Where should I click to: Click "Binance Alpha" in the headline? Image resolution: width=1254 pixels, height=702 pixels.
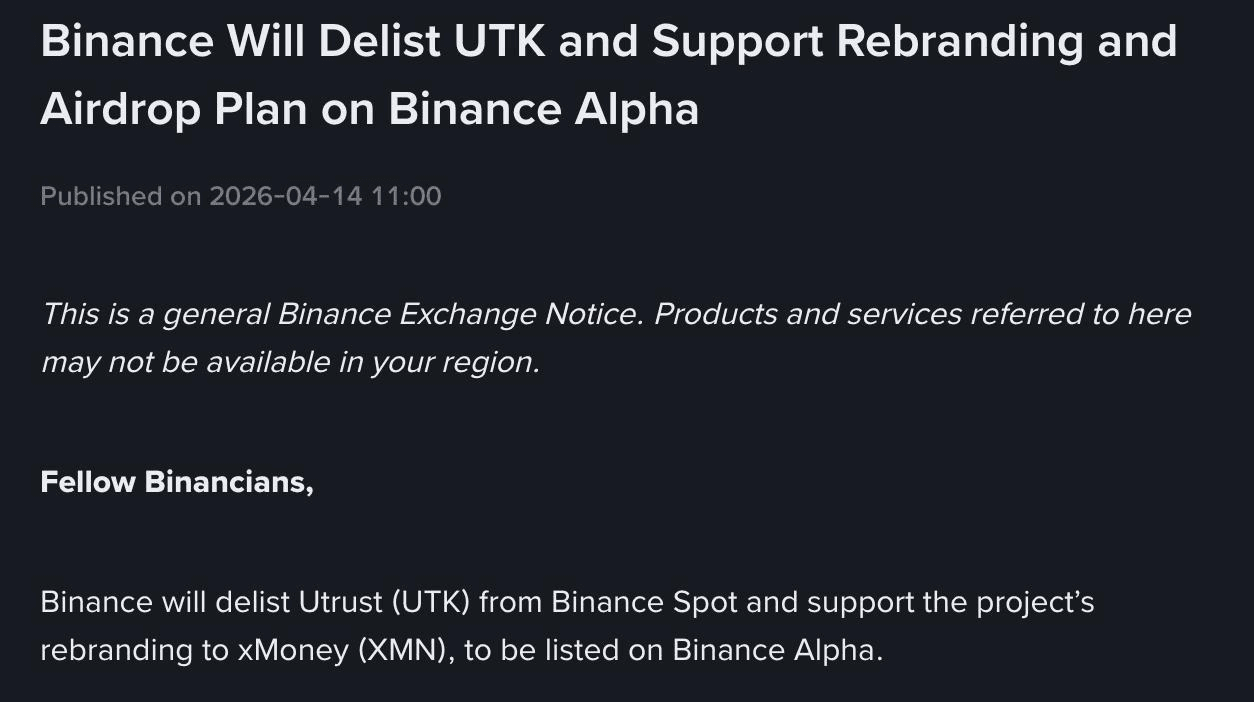point(543,109)
